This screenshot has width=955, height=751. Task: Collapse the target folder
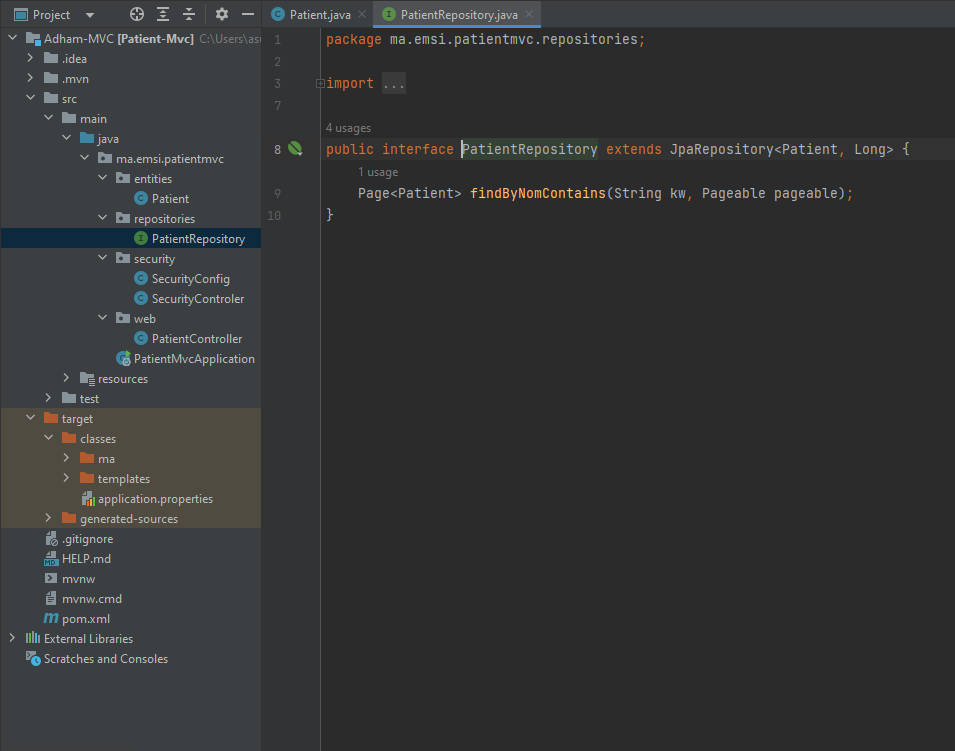(29, 418)
